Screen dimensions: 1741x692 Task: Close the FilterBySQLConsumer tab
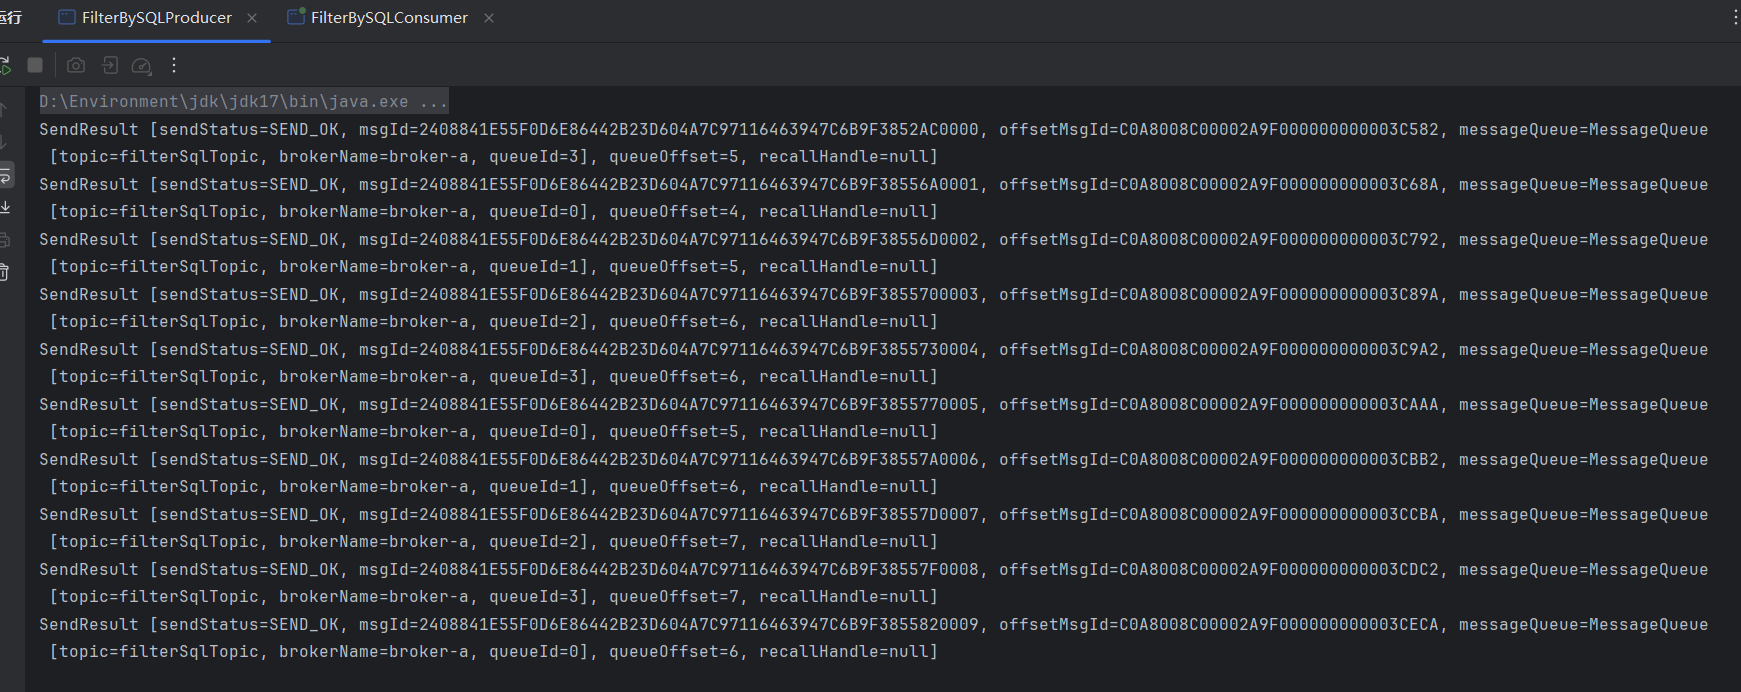pos(489,18)
